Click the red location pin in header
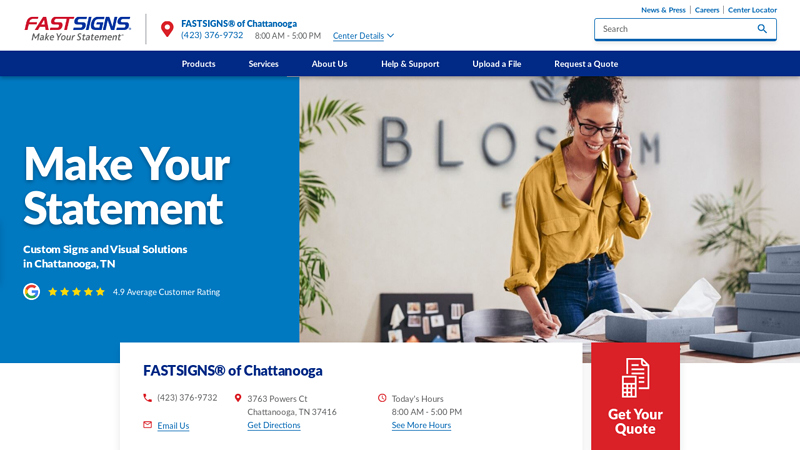800x450 pixels. pos(167,29)
